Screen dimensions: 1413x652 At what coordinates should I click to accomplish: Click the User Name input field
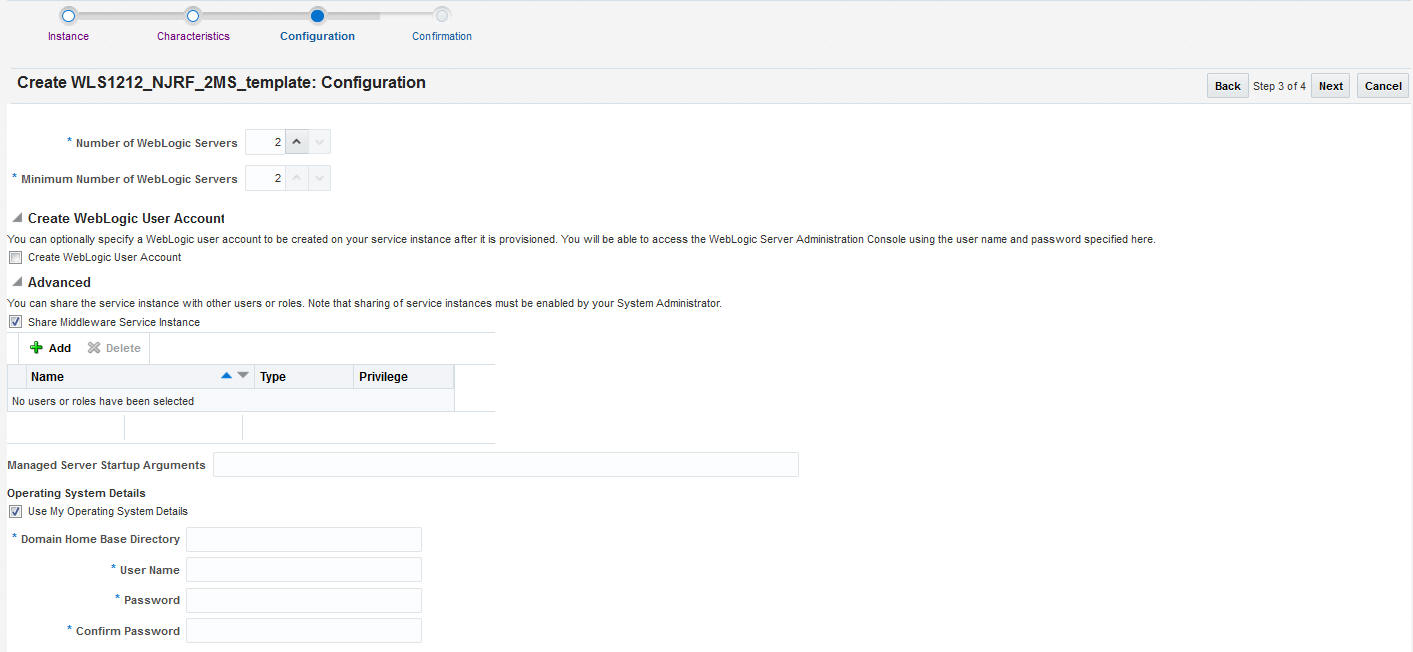click(304, 570)
